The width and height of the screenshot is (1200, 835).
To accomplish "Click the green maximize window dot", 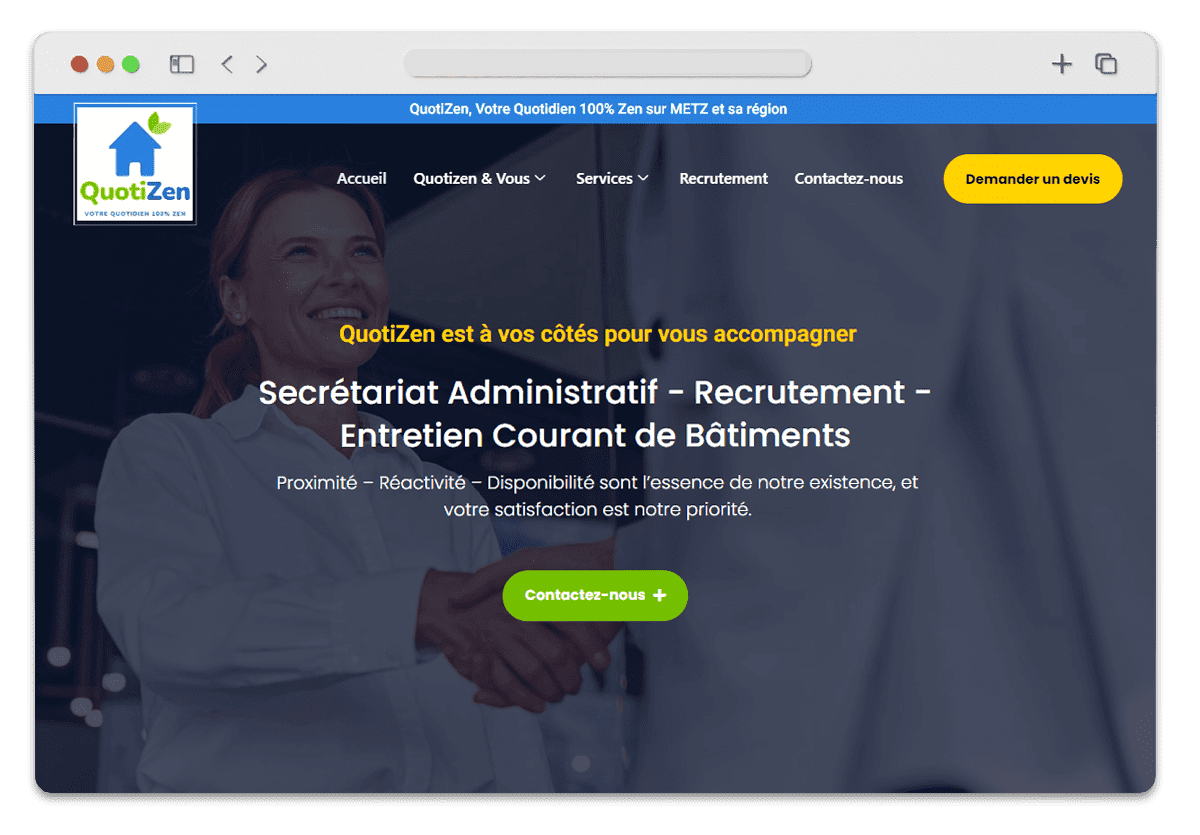I will point(131,64).
